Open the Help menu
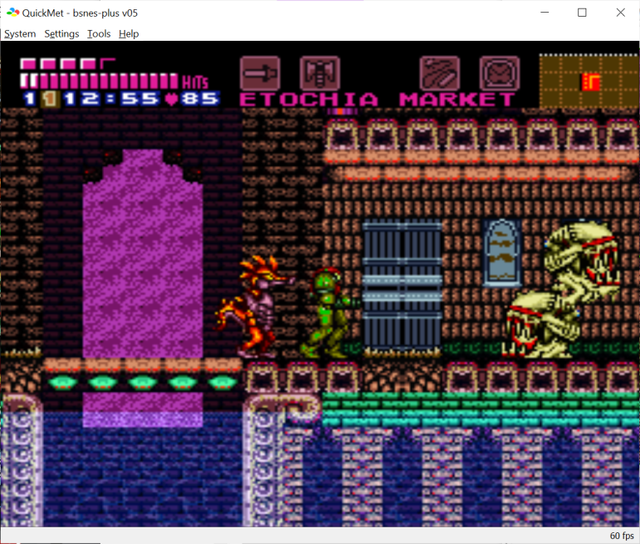Screen dimensions: 640x544 [x=129, y=34]
